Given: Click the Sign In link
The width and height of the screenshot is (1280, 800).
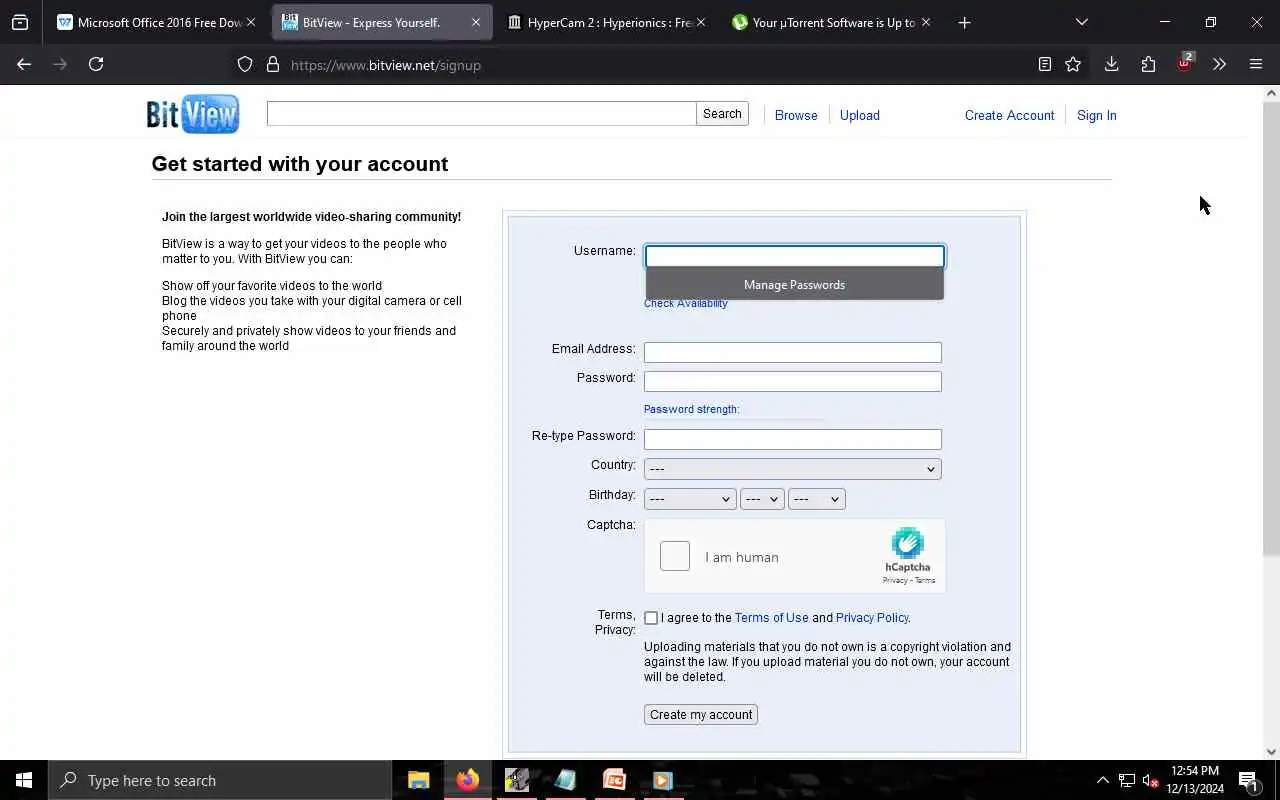Looking at the screenshot, I should [1096, 115].
